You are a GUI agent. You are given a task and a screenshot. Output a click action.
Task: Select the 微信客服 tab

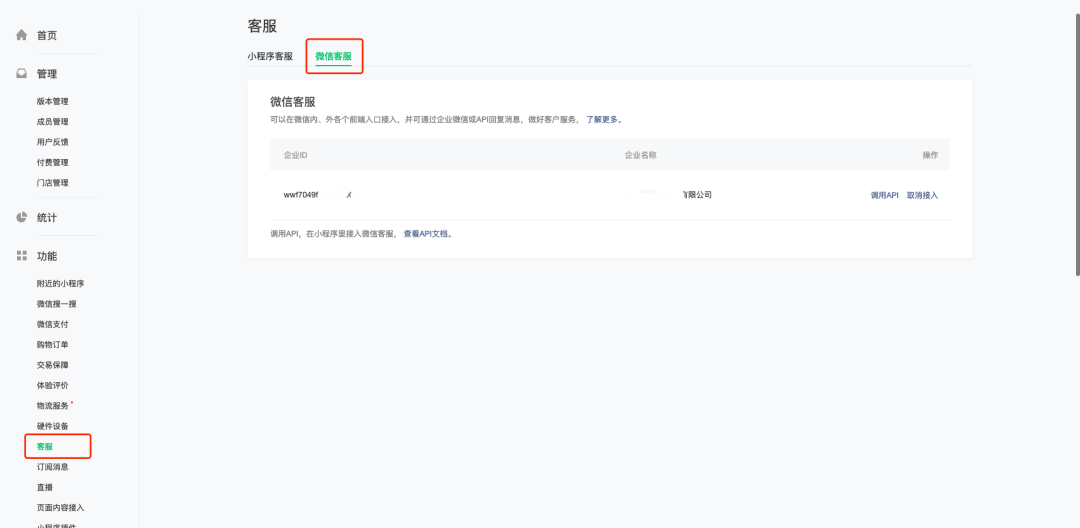333,57
